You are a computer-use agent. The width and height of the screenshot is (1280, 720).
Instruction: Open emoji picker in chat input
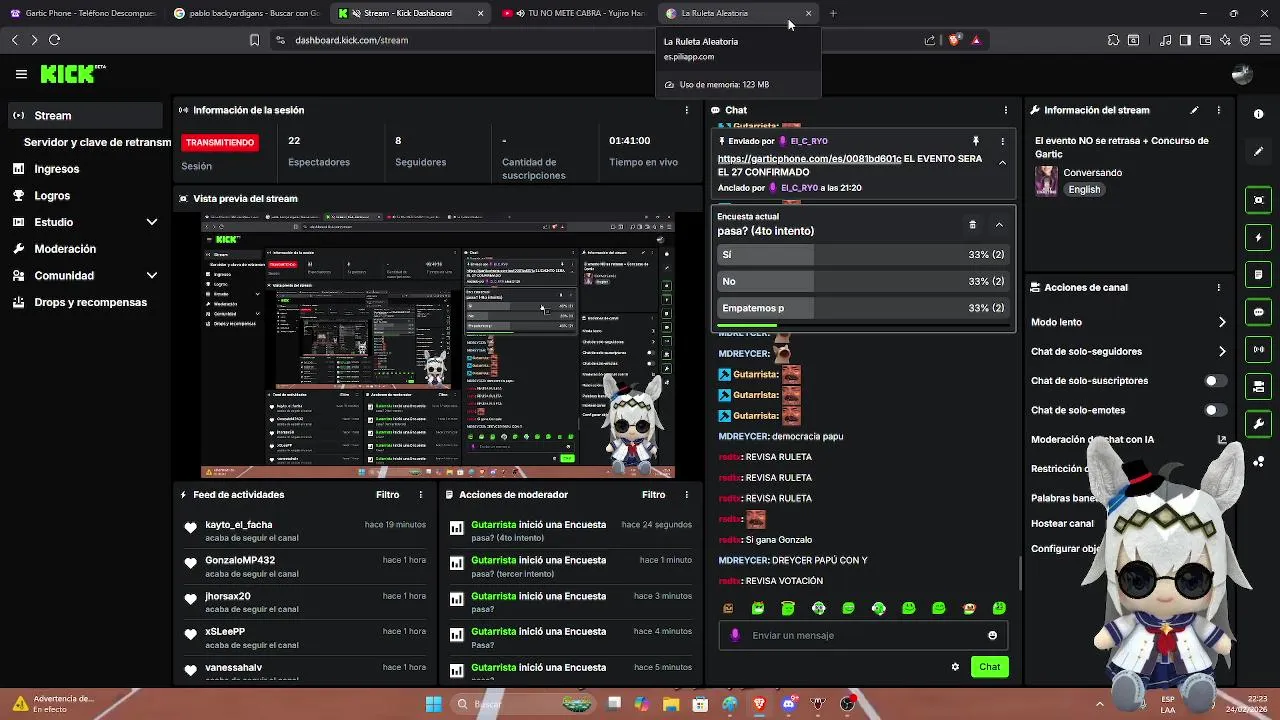[992, 635]
